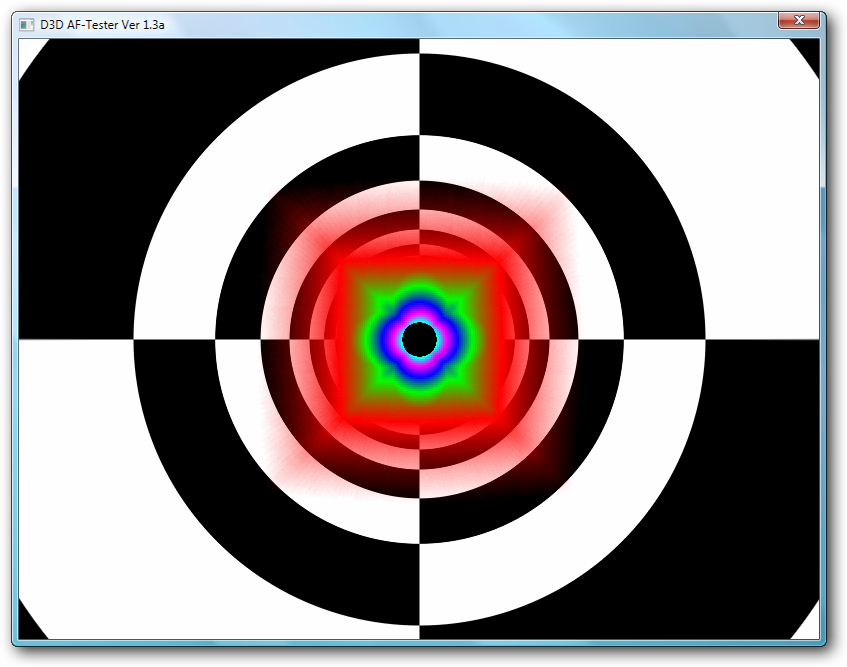
Task: Click the 'D3D AF-Tester Ver 1.3a' title text
Action: click(x=102, y=25)
